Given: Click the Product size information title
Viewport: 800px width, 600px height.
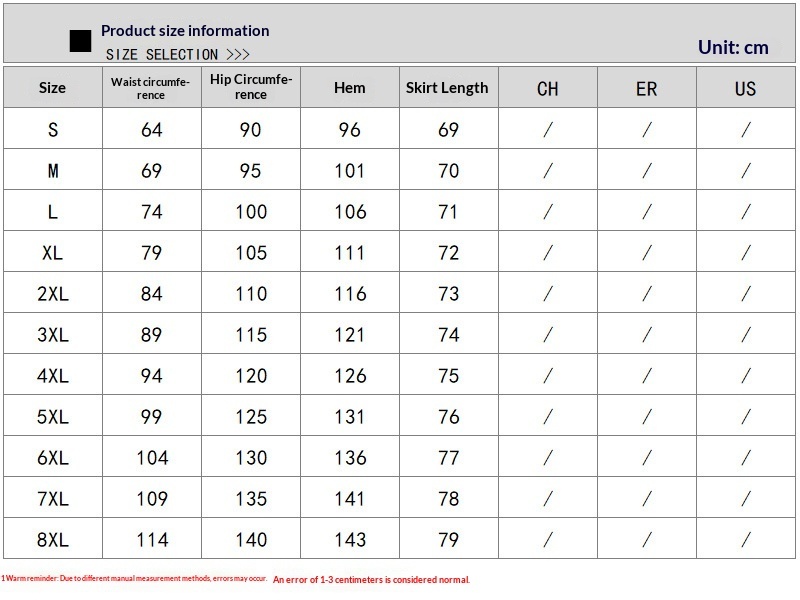Looking at the screenshot, I should point(185,31).
